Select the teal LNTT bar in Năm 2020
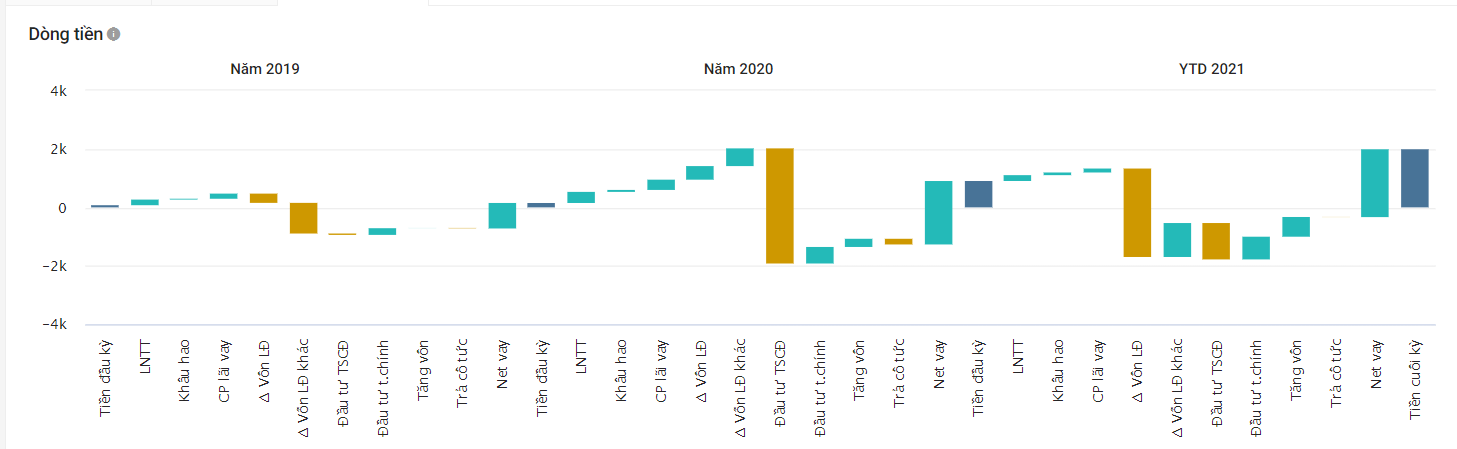Viewport: 1457px width, 449px height. 581,197
